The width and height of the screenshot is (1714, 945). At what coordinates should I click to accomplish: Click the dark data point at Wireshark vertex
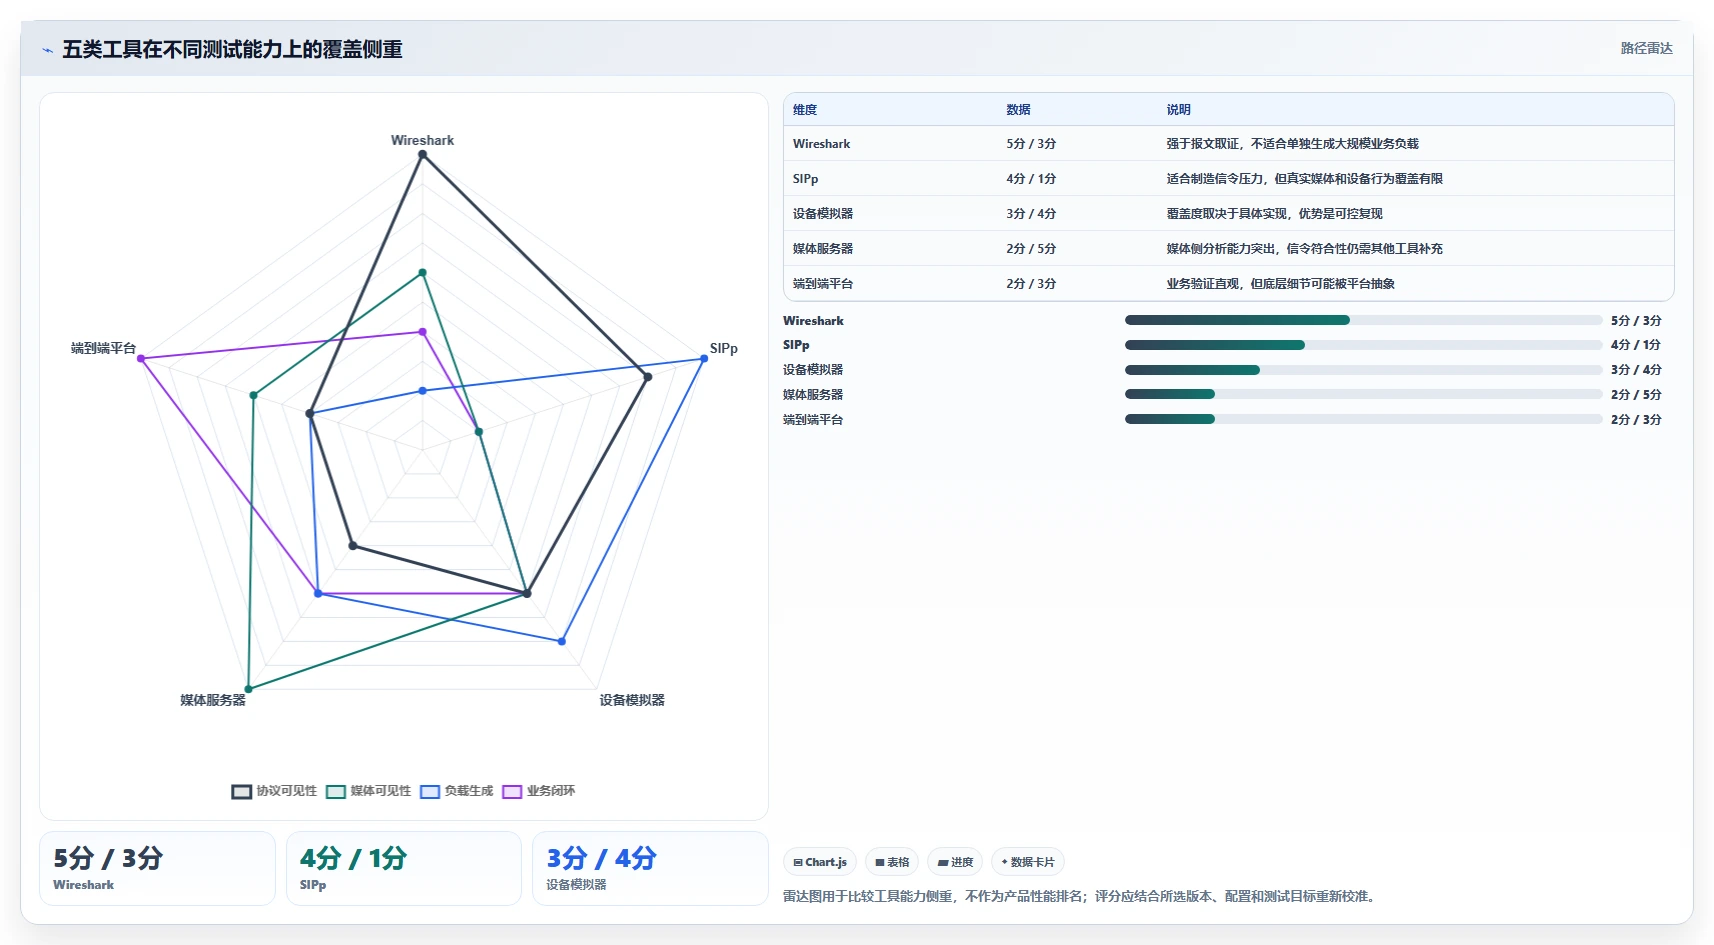click(x=422, y=155)
